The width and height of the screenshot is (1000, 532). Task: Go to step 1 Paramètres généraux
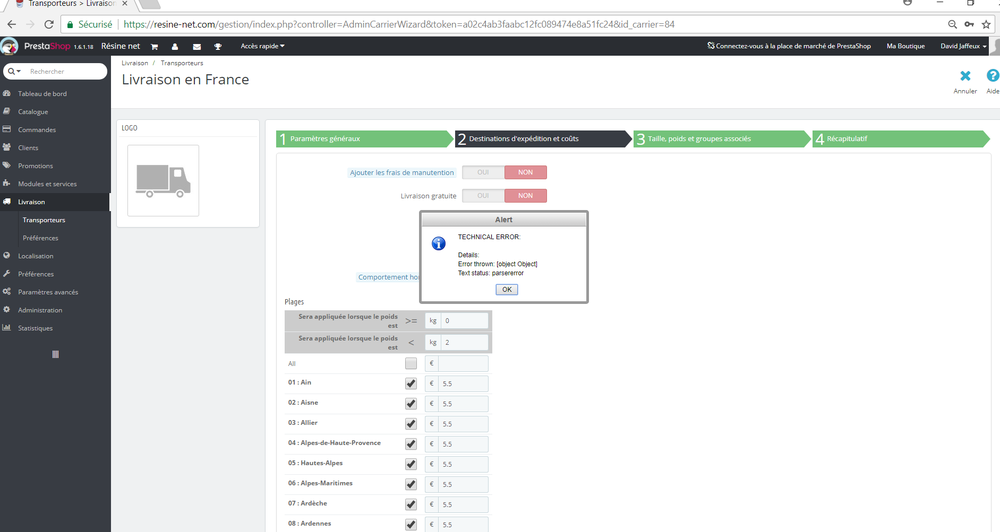[x=364, y=138]
